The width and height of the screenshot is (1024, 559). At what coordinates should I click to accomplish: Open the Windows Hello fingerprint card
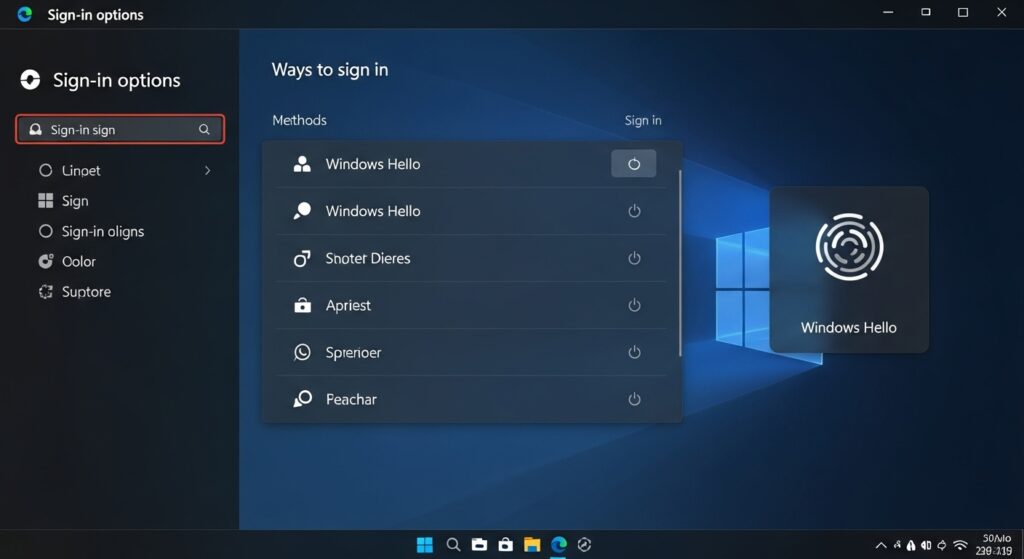849,270
